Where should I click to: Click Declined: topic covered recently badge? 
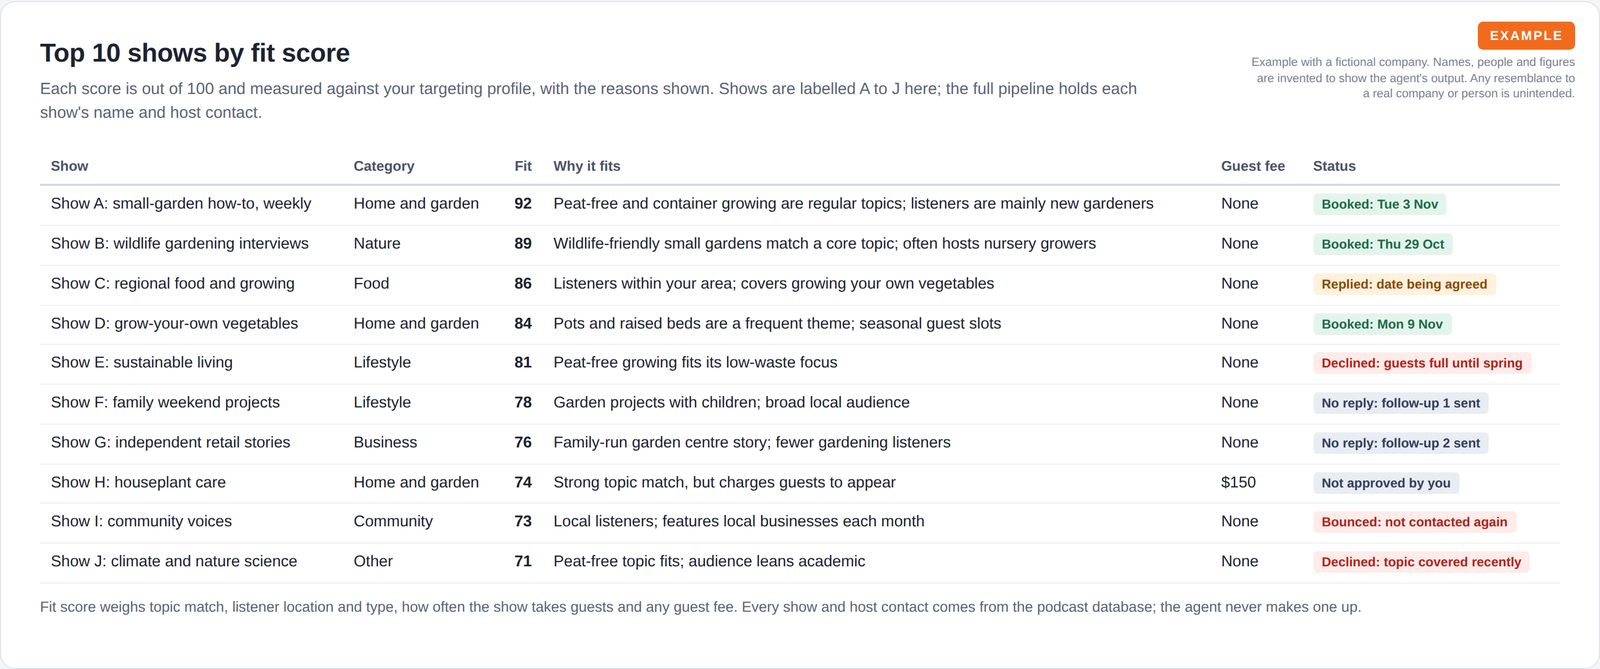click(1421, 562)
